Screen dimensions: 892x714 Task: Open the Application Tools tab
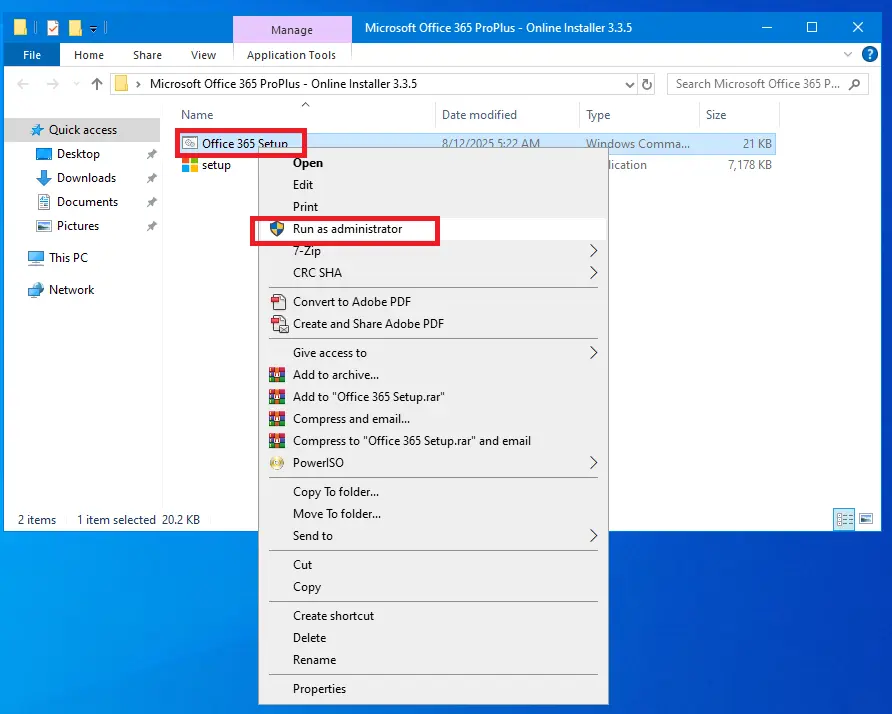pyautogui.click(x=291, y=55)
